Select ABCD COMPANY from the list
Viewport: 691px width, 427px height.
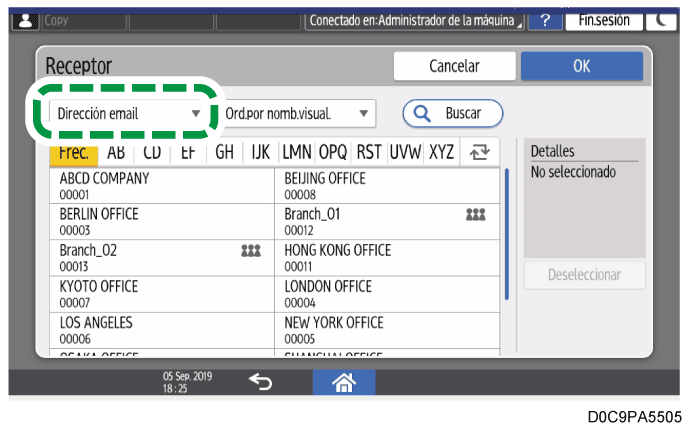click(x=161, y=186)
